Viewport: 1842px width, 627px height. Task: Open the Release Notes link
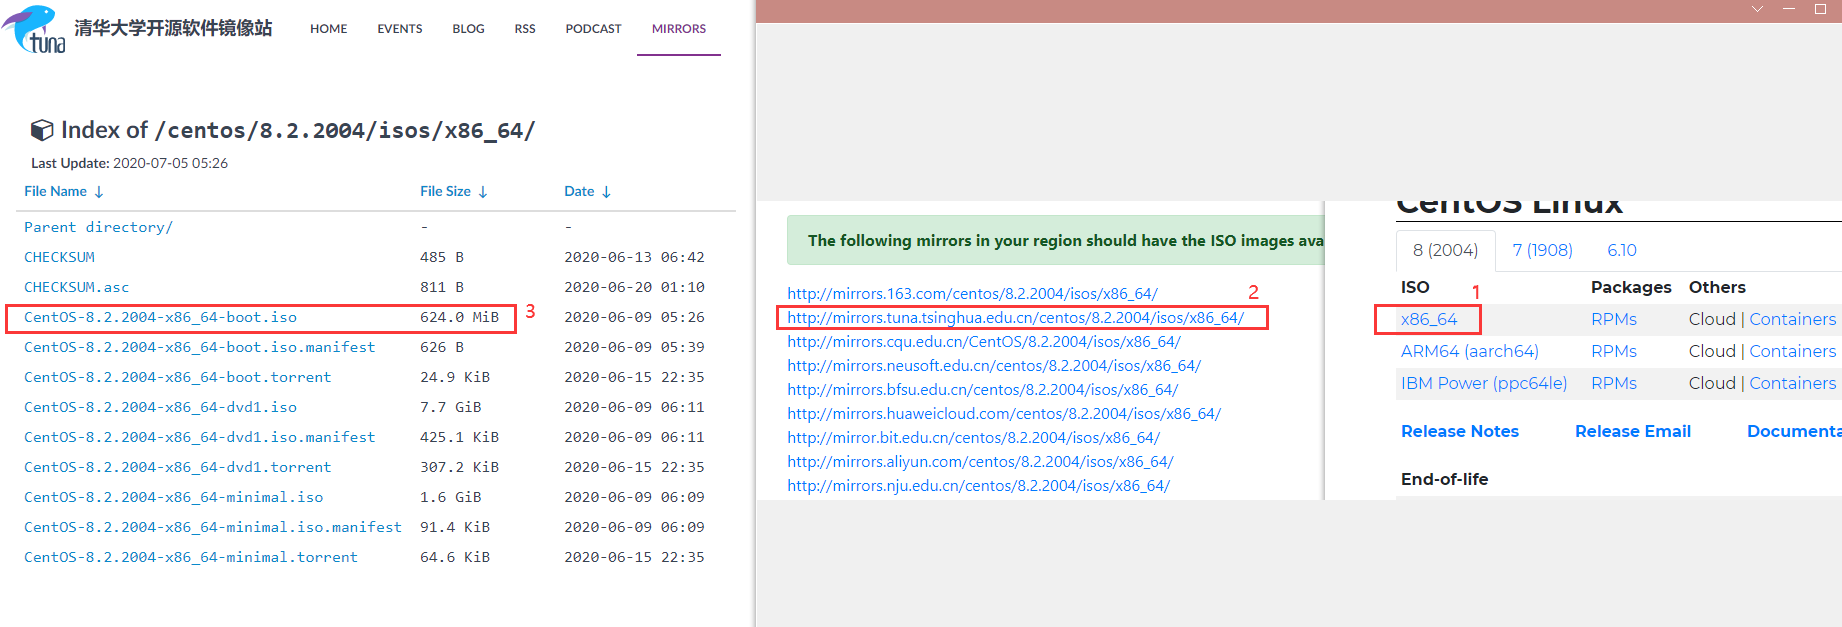(x=1460, y=432)
